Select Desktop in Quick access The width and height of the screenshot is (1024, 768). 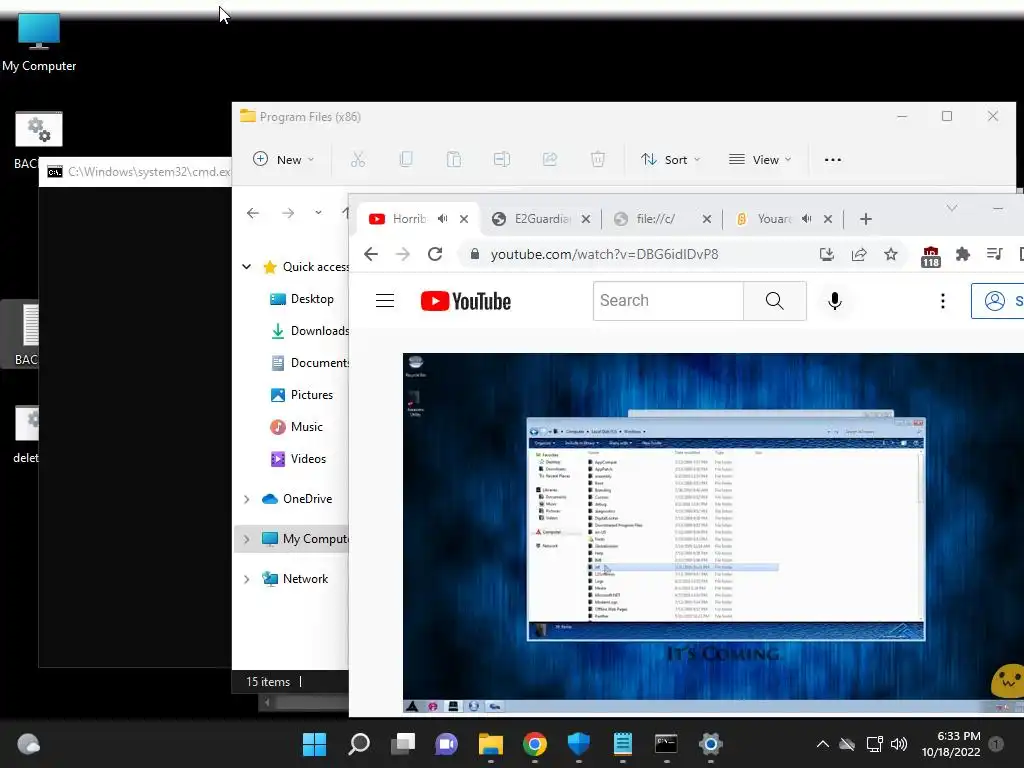click(302, 298)
